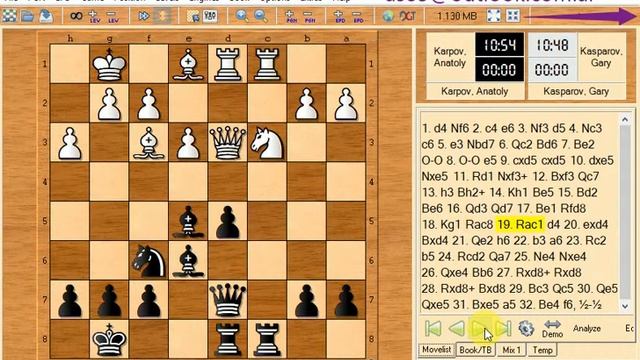Click the greyed orange arrows toolbar icon
The width and height of the screenshot is (640, 360).
(x=162, y=16)
